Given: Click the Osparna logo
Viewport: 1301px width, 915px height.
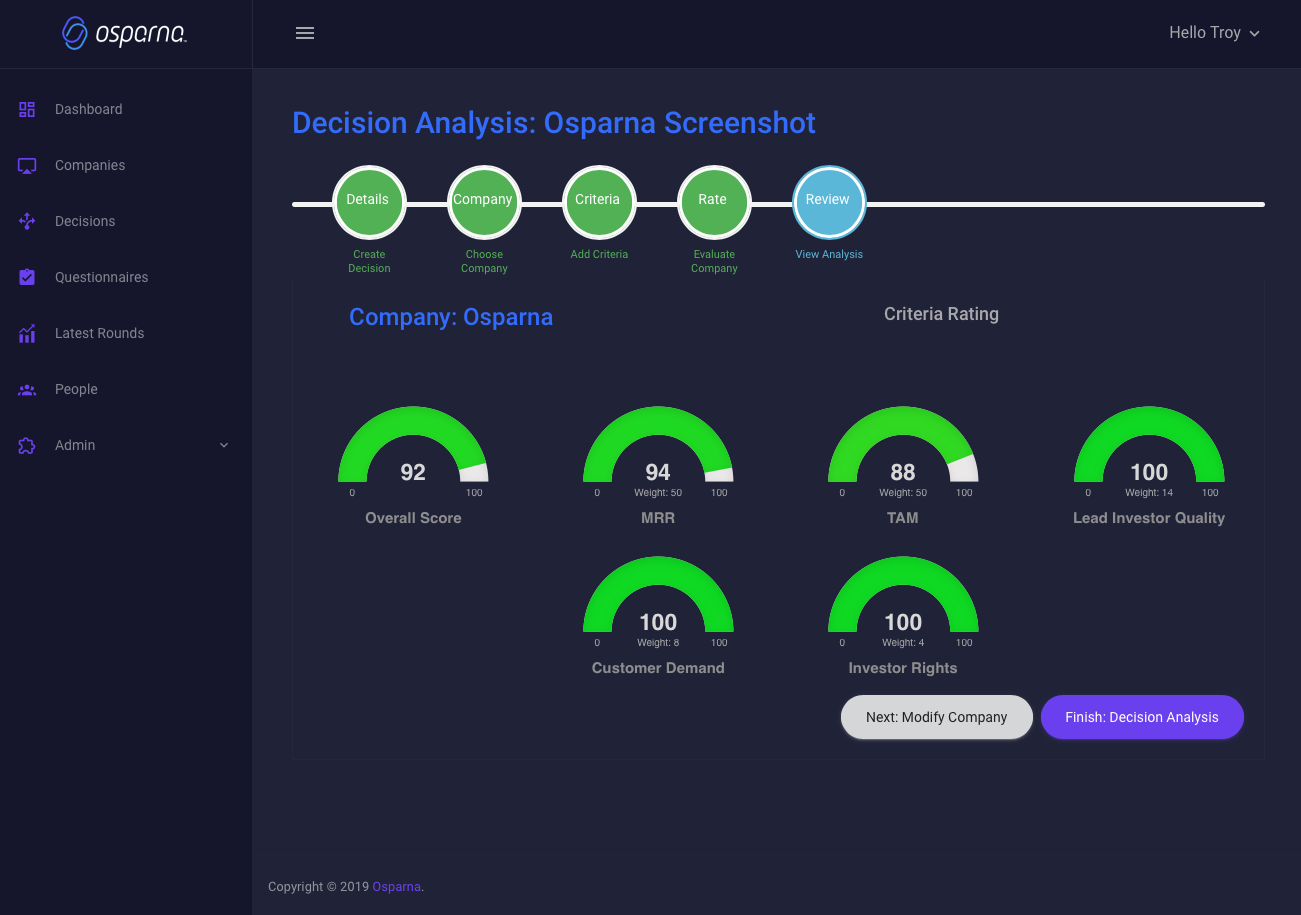Looking at the screenshot, I should pos(124,33).
